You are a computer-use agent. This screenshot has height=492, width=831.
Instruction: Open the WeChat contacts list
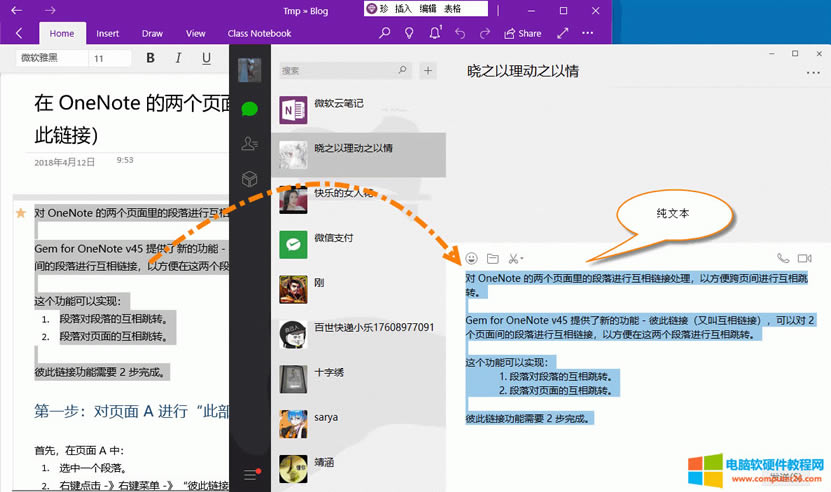(249, 144)
